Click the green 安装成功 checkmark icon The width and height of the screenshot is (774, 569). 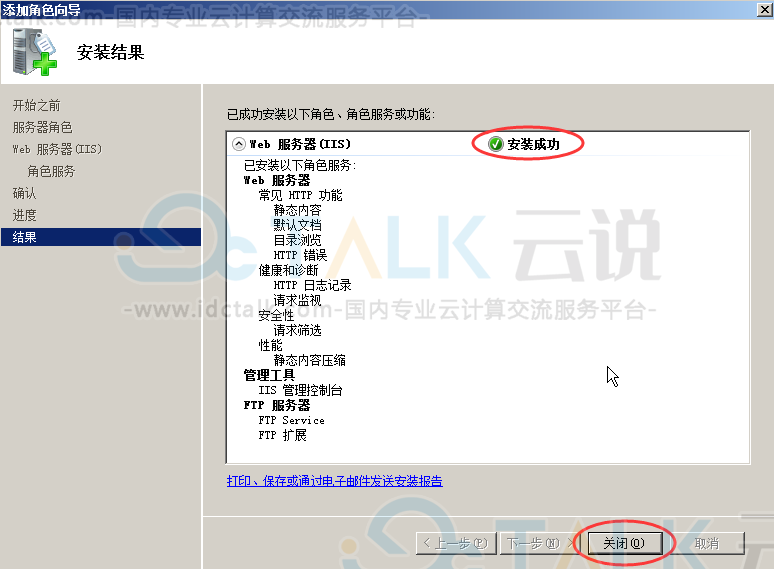click(495, 144)
